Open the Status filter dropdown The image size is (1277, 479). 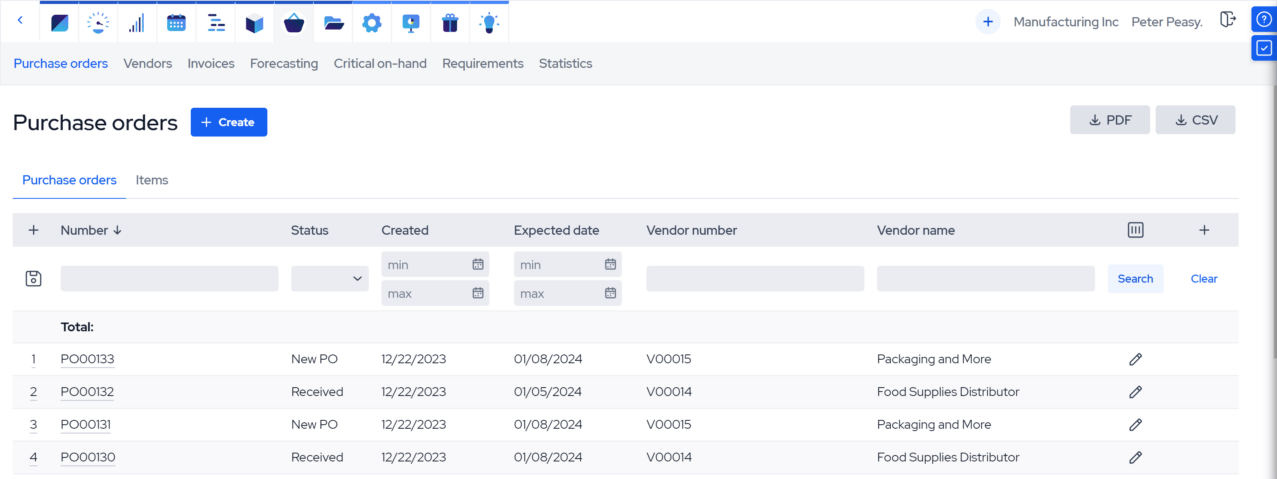tap(330, 279)
